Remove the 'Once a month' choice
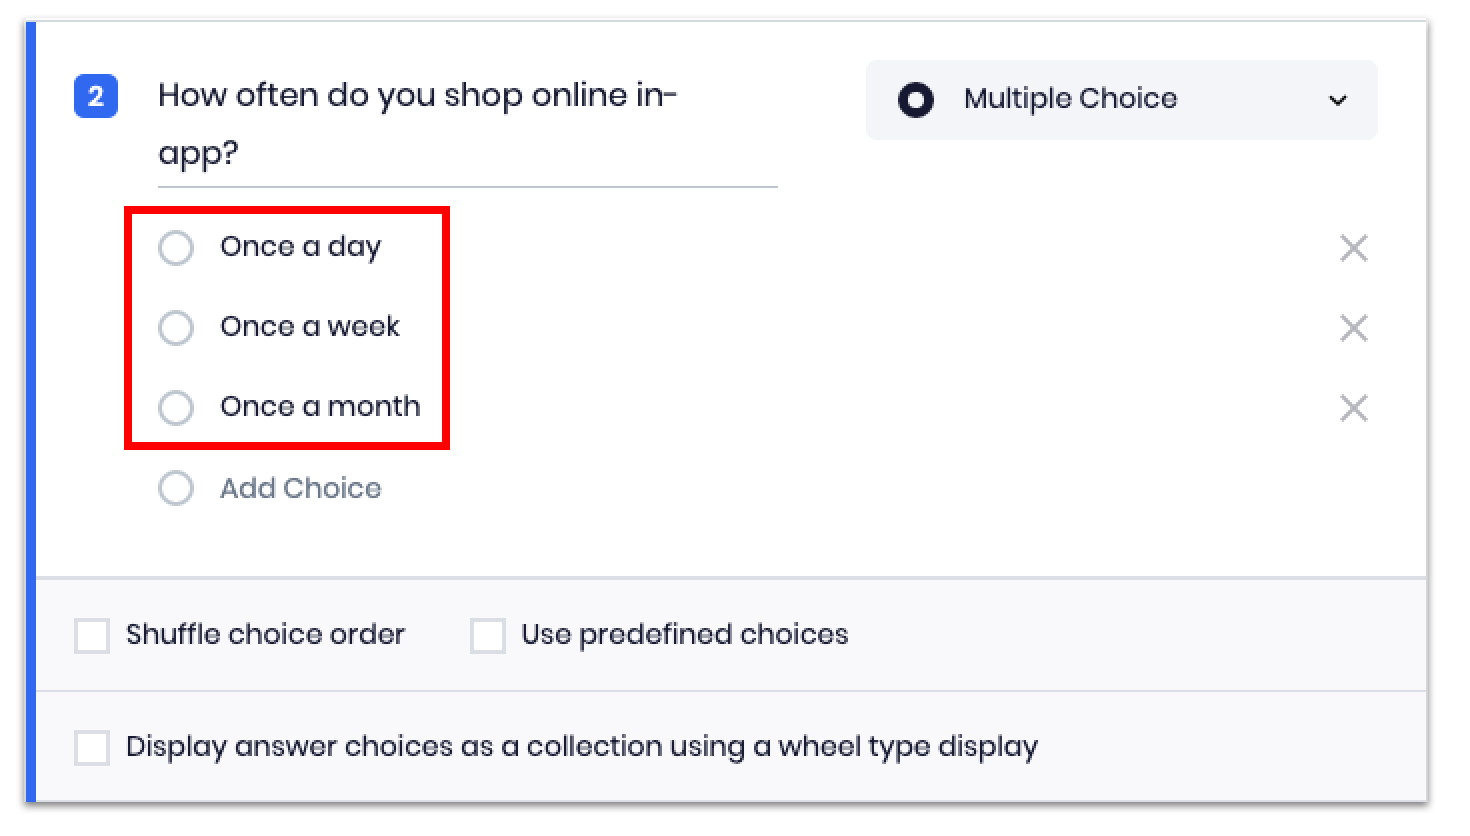Screen dimensions: 1470x836 click(1353, 408)
